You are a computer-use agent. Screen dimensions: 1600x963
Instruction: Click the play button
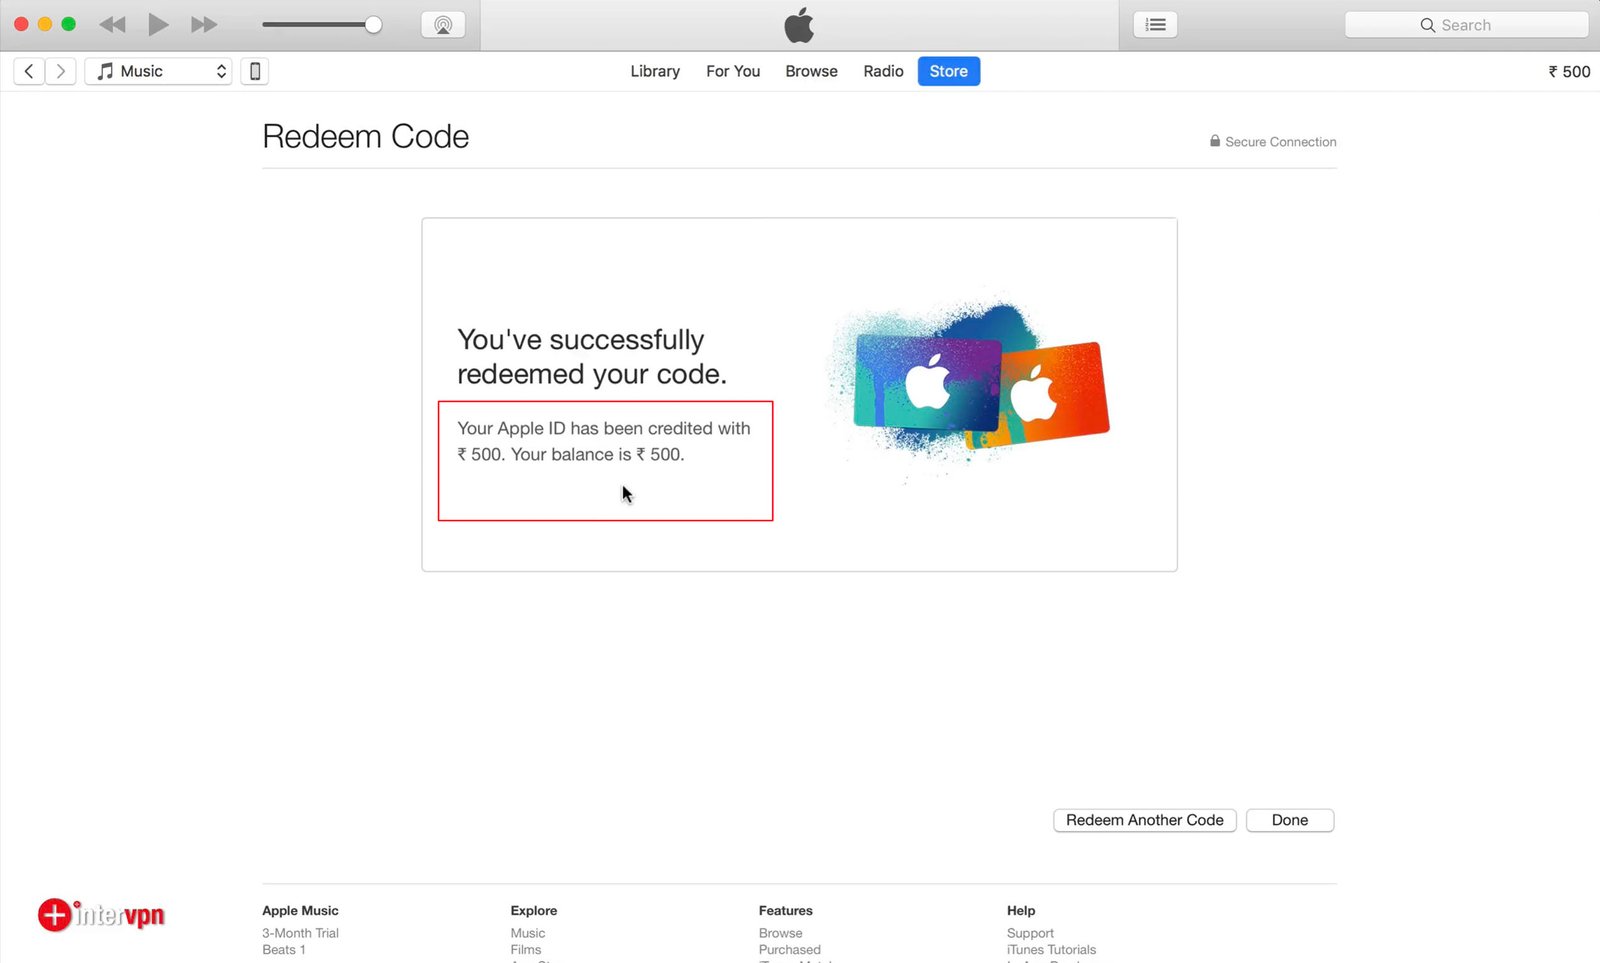coord(158,25)
